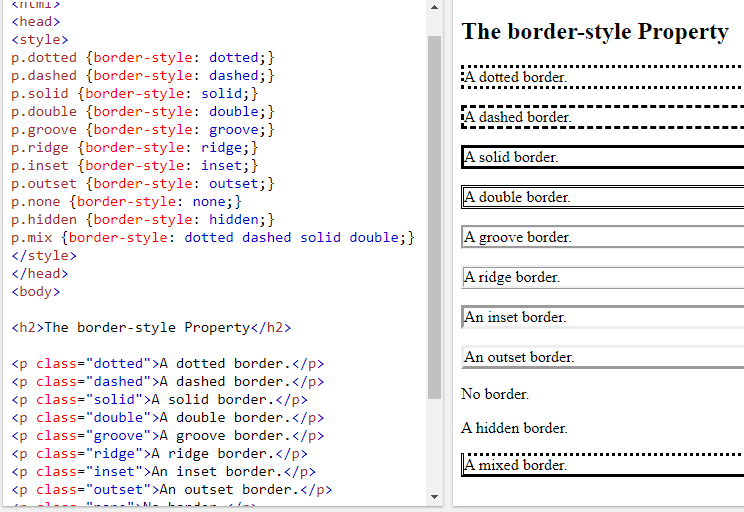Viewport: 744px width, 512px height.
Task: Click the closing </head> tag in code
Action: (40, 274)
